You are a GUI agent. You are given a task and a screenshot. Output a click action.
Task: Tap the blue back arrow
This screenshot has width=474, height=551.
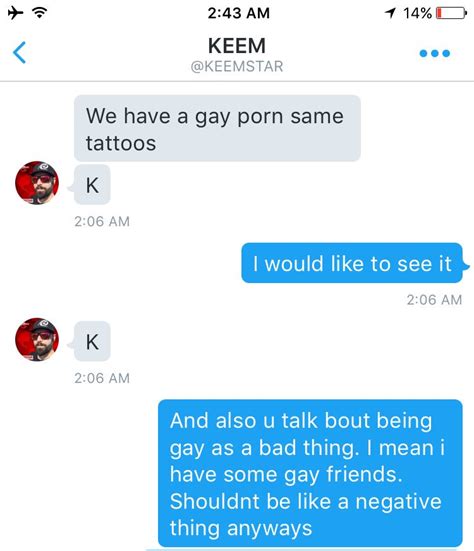coord(19,53)
